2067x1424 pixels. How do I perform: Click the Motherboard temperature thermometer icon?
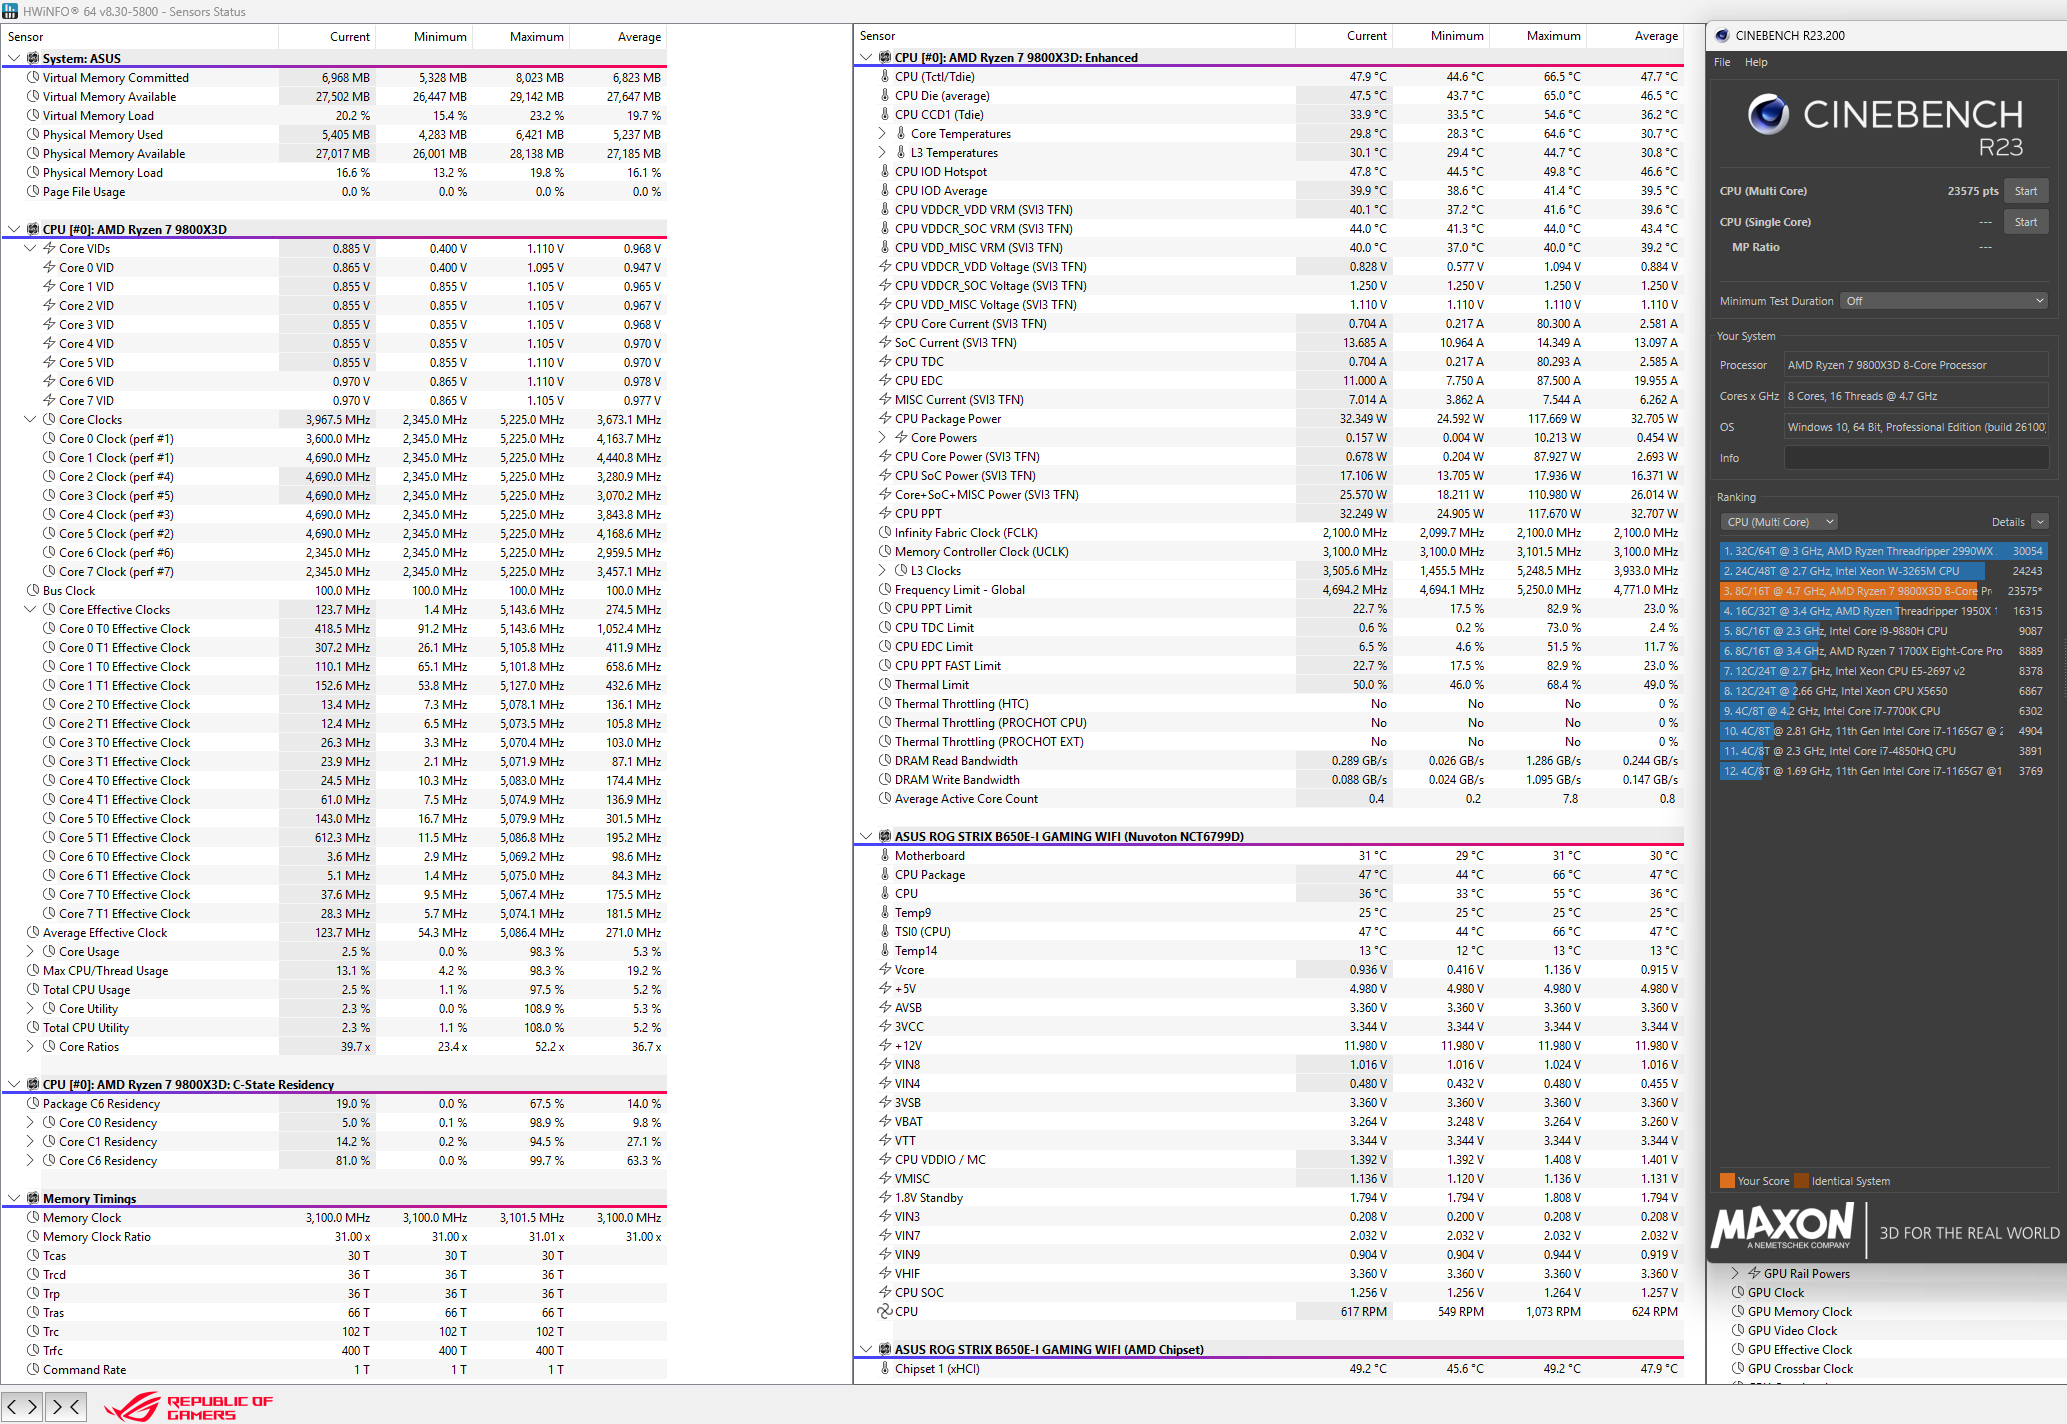point(884,855)
